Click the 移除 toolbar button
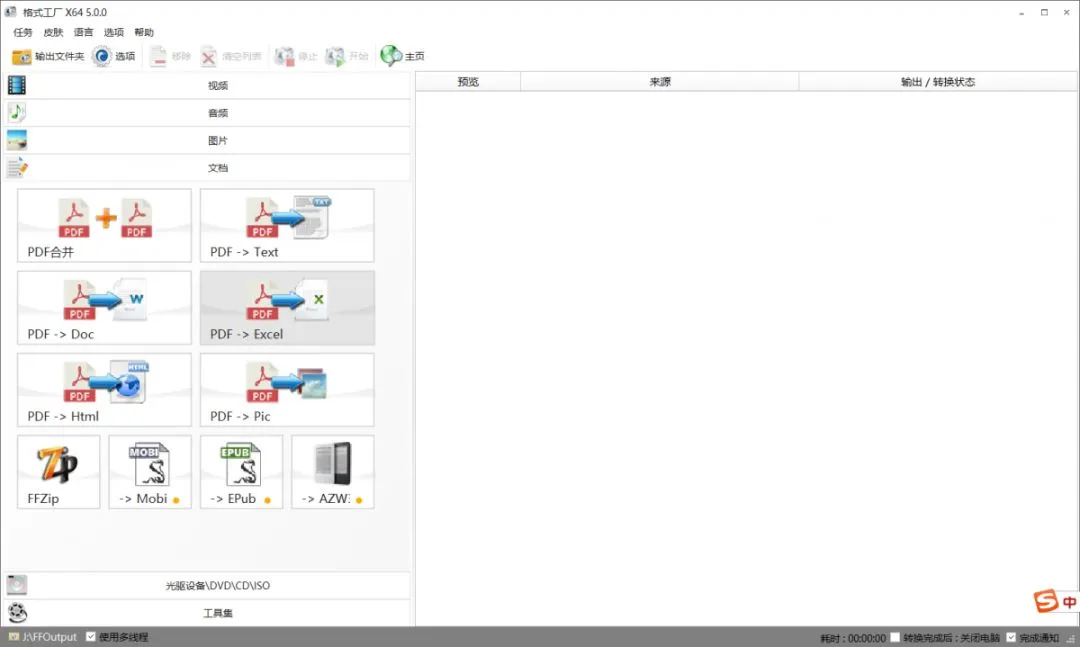Screen dimensions: 1080x647 pos(170,57)
